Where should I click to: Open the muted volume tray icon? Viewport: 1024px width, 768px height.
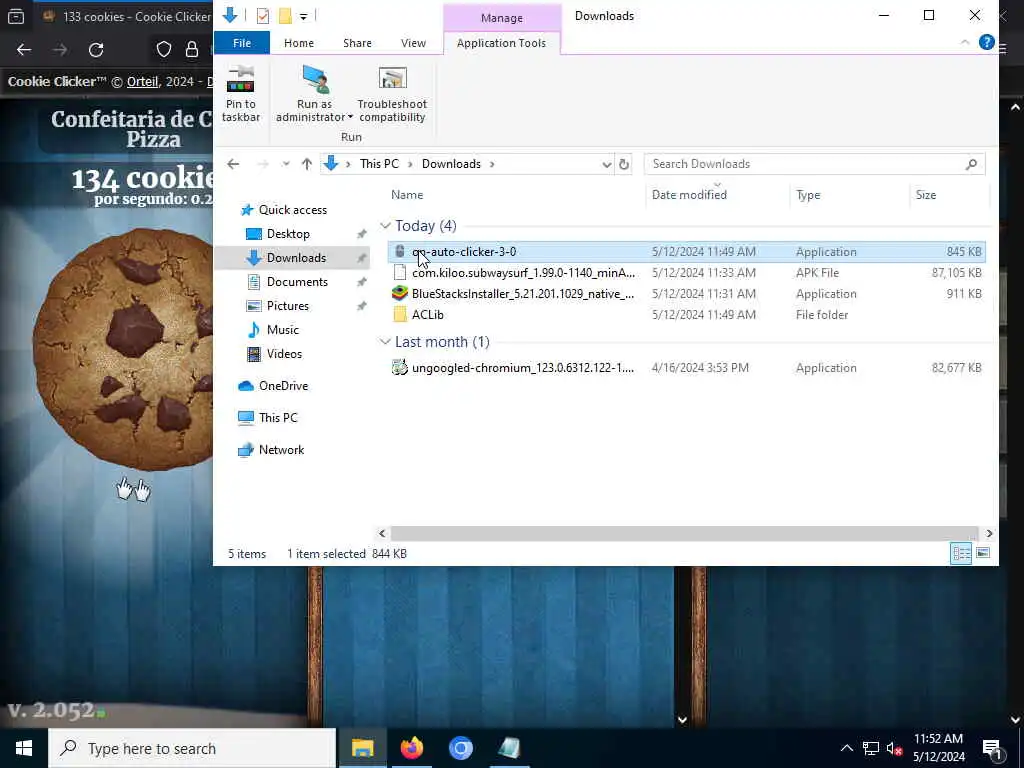point(894,749)
